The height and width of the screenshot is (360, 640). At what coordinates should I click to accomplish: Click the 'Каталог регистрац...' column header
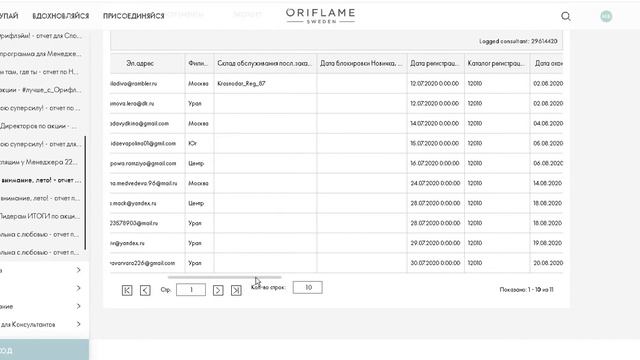(496, 63)
